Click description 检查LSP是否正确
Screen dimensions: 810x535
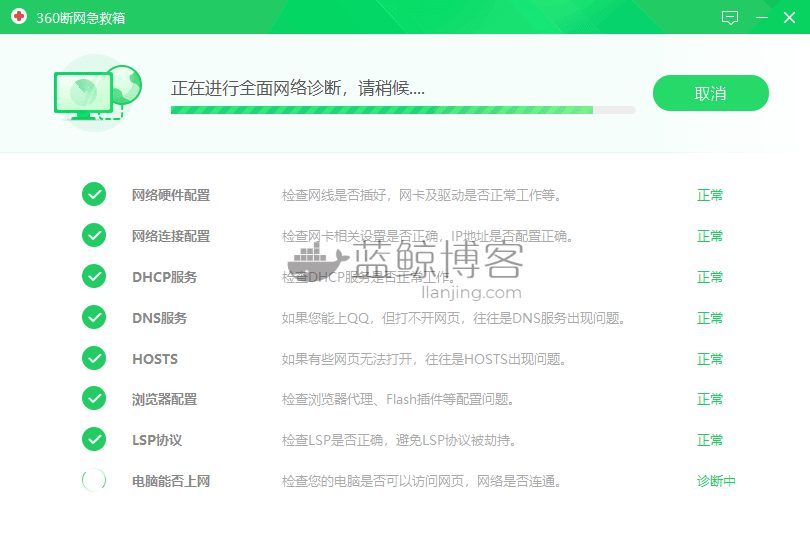pyautogui.click(x=399, y=440)
